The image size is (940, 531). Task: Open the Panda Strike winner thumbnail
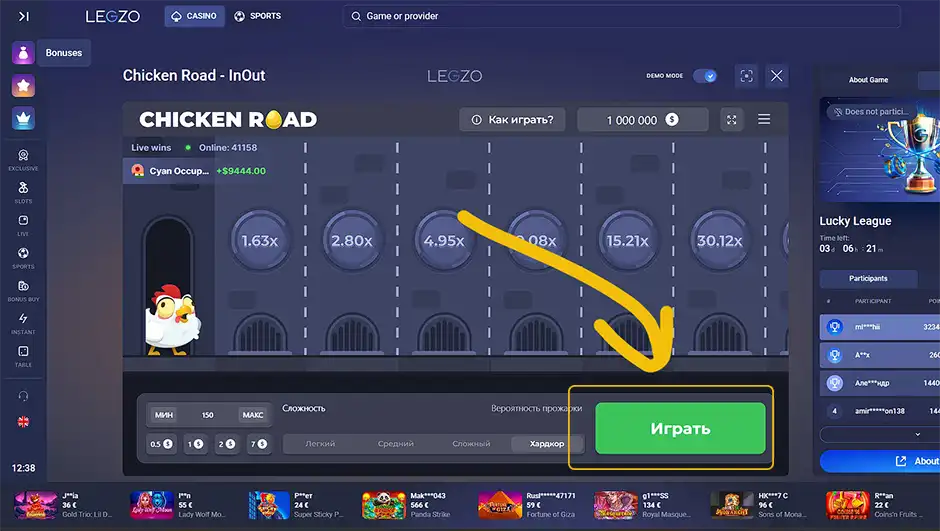coord(384,505)
